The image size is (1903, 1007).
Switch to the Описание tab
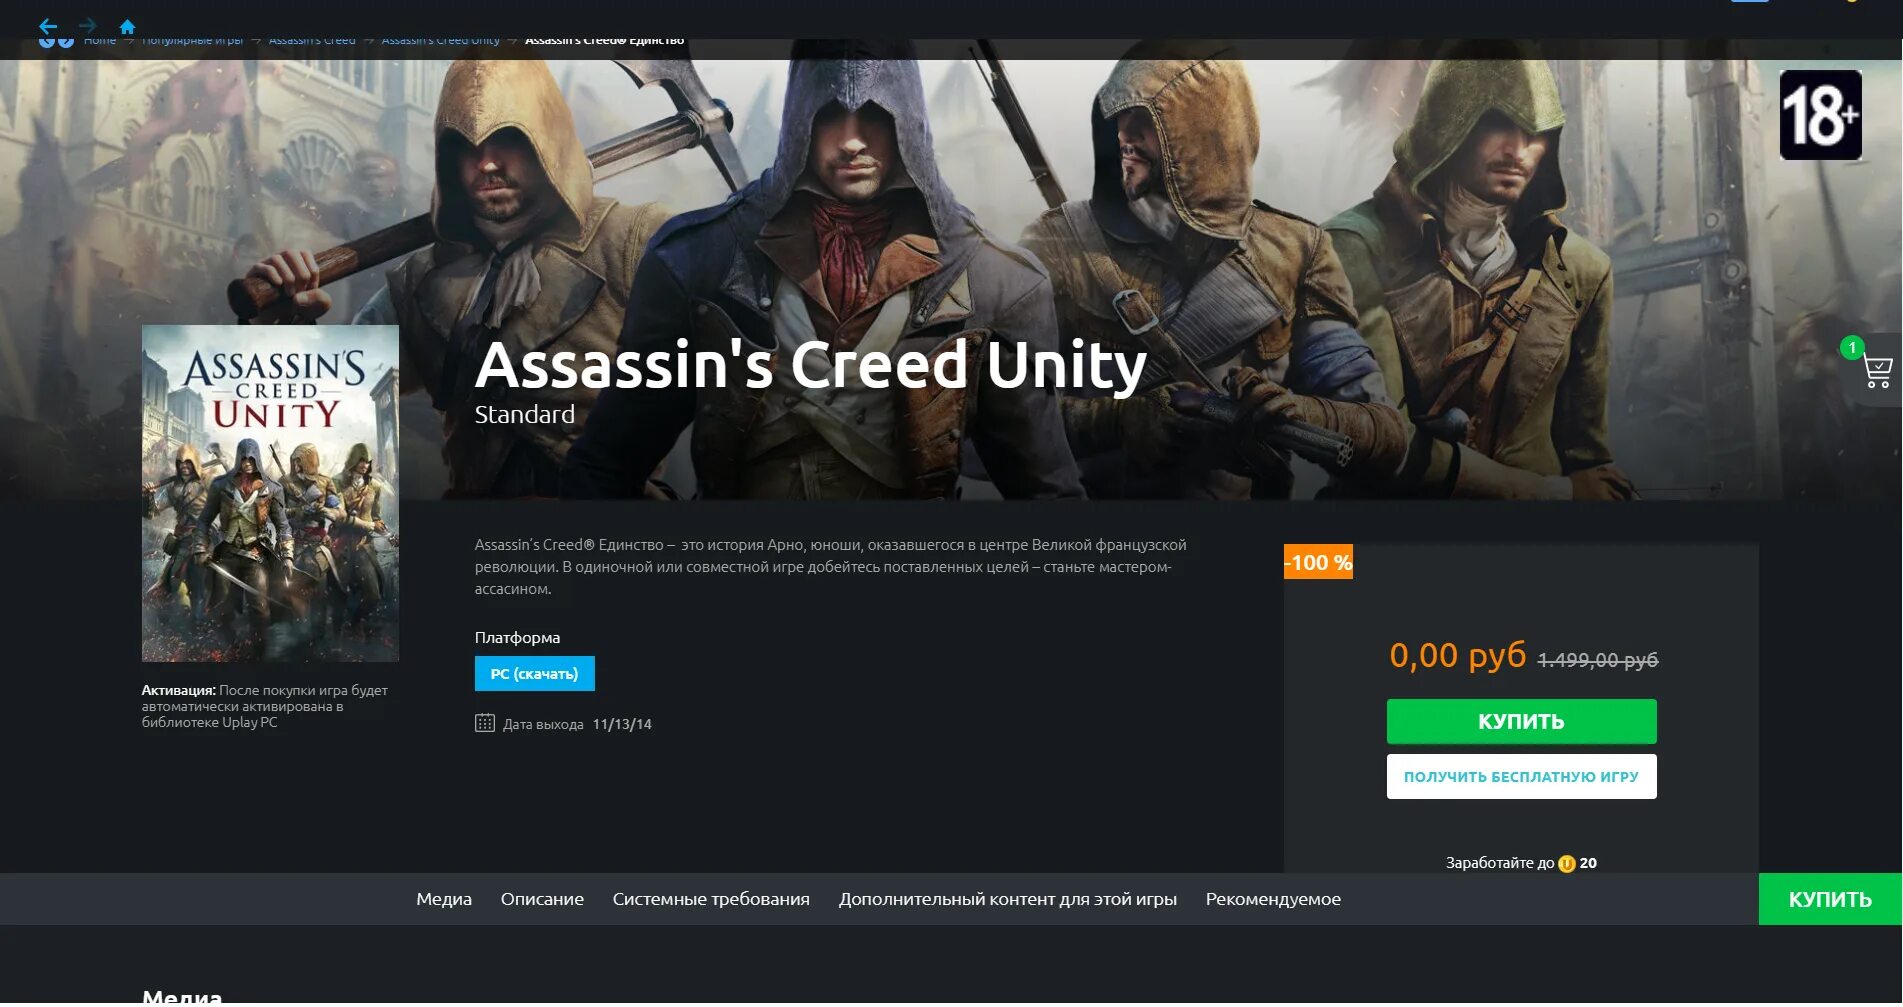coord(542,899)
